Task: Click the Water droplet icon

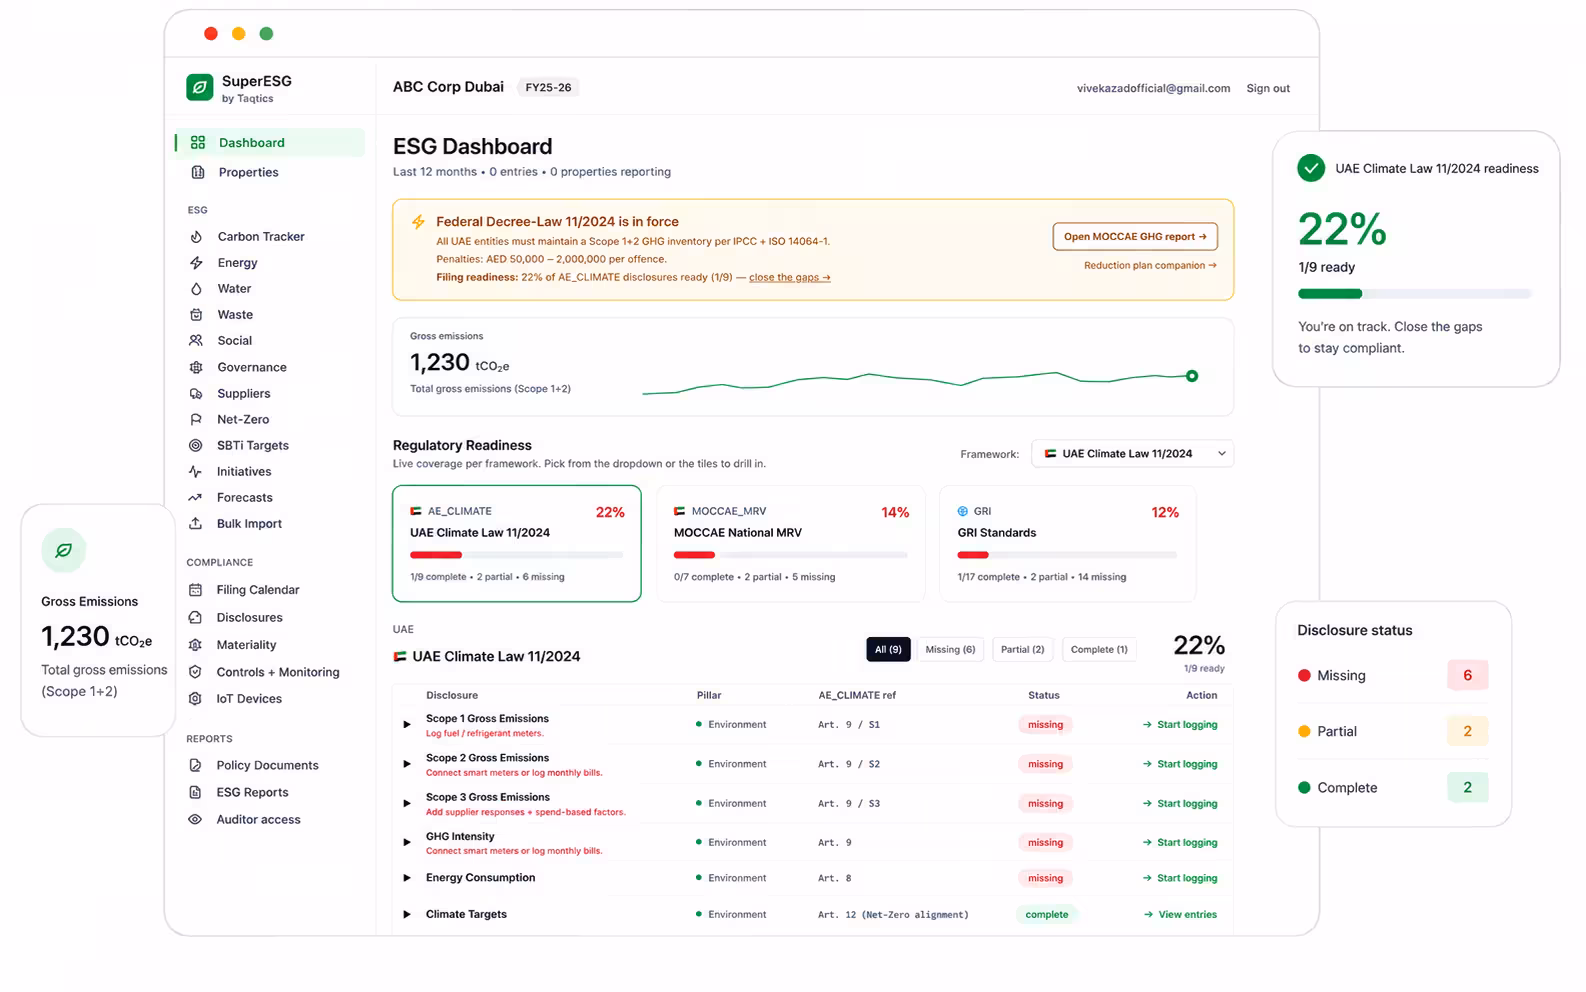Action: [196, 289]
